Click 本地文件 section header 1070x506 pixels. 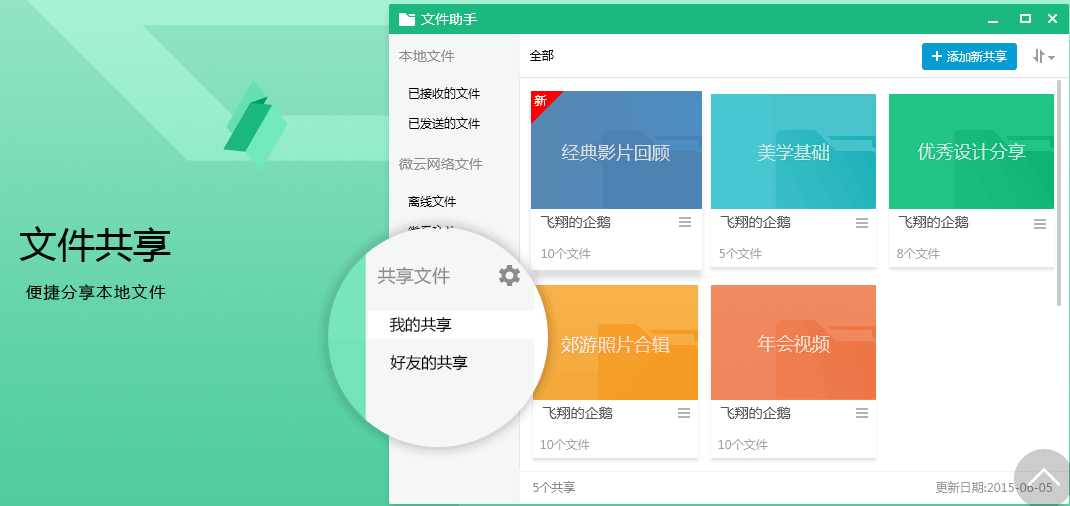(x=426, y=57)
